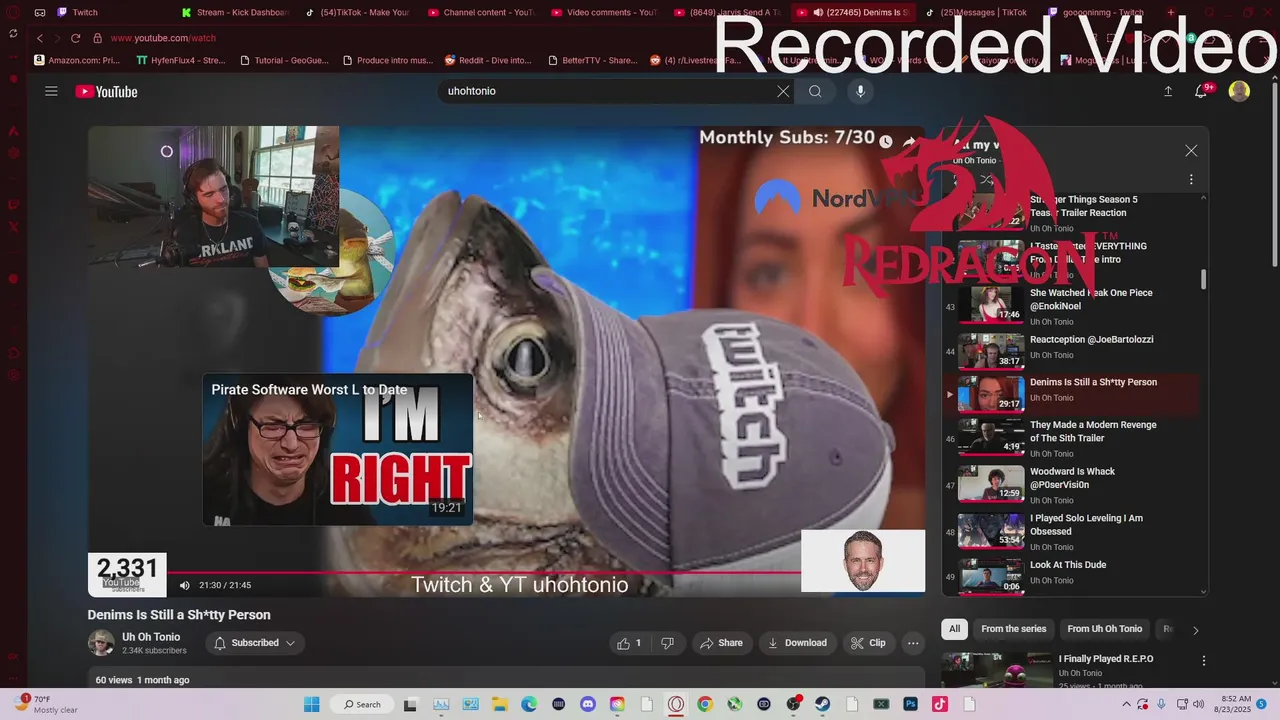The width and height of the screenshot is (1280, 720).
Task: Open the BetterTTV bookmark
Action: [593, 60]
